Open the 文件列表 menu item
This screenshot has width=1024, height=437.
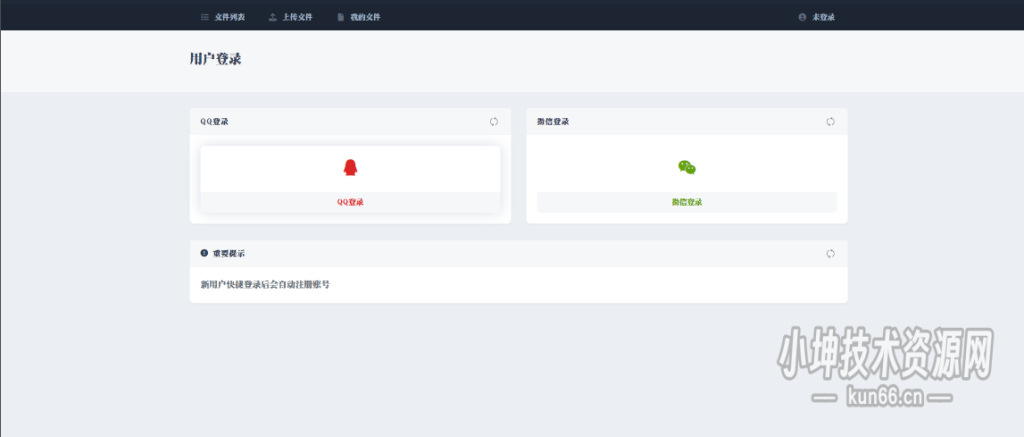(223, 18)
